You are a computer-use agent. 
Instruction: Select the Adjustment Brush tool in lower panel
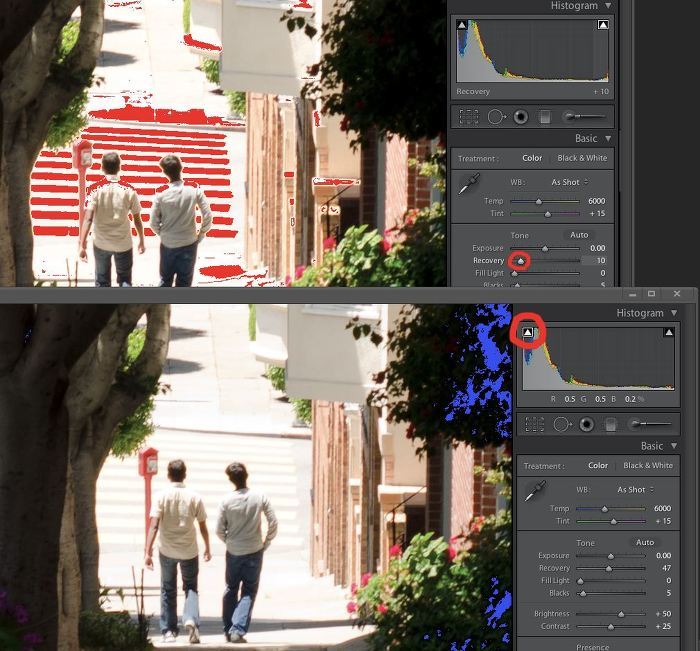[650, 424]
